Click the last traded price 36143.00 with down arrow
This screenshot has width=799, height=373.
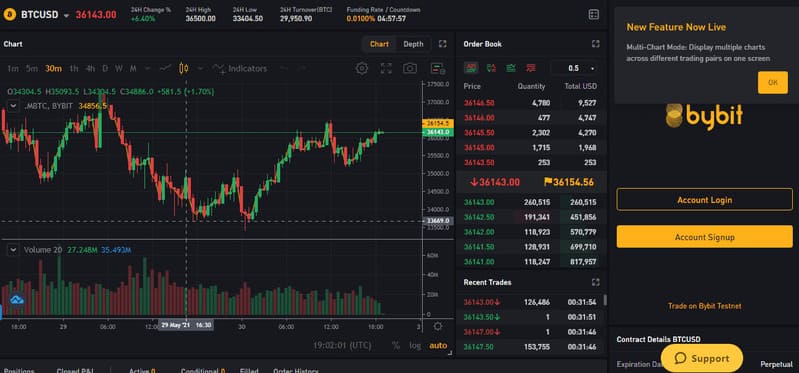point(495,182)
